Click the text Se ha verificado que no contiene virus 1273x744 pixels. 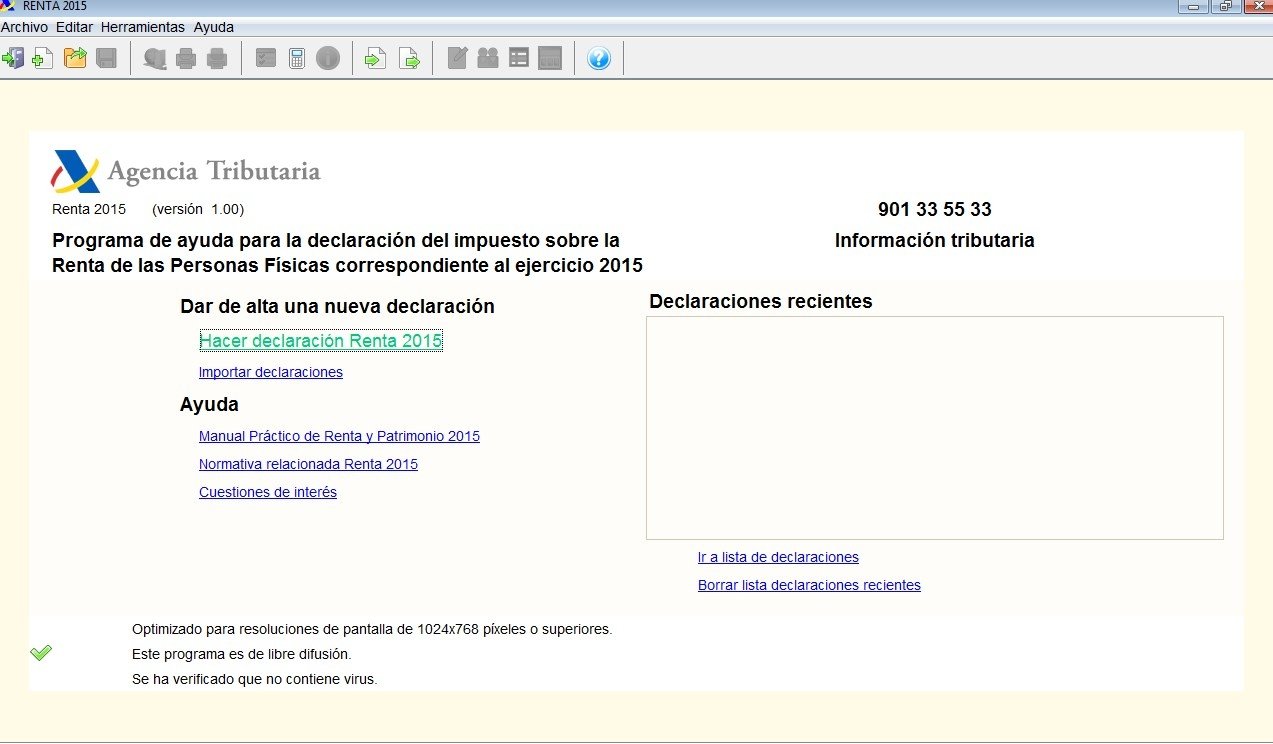[x=255, y=679]
